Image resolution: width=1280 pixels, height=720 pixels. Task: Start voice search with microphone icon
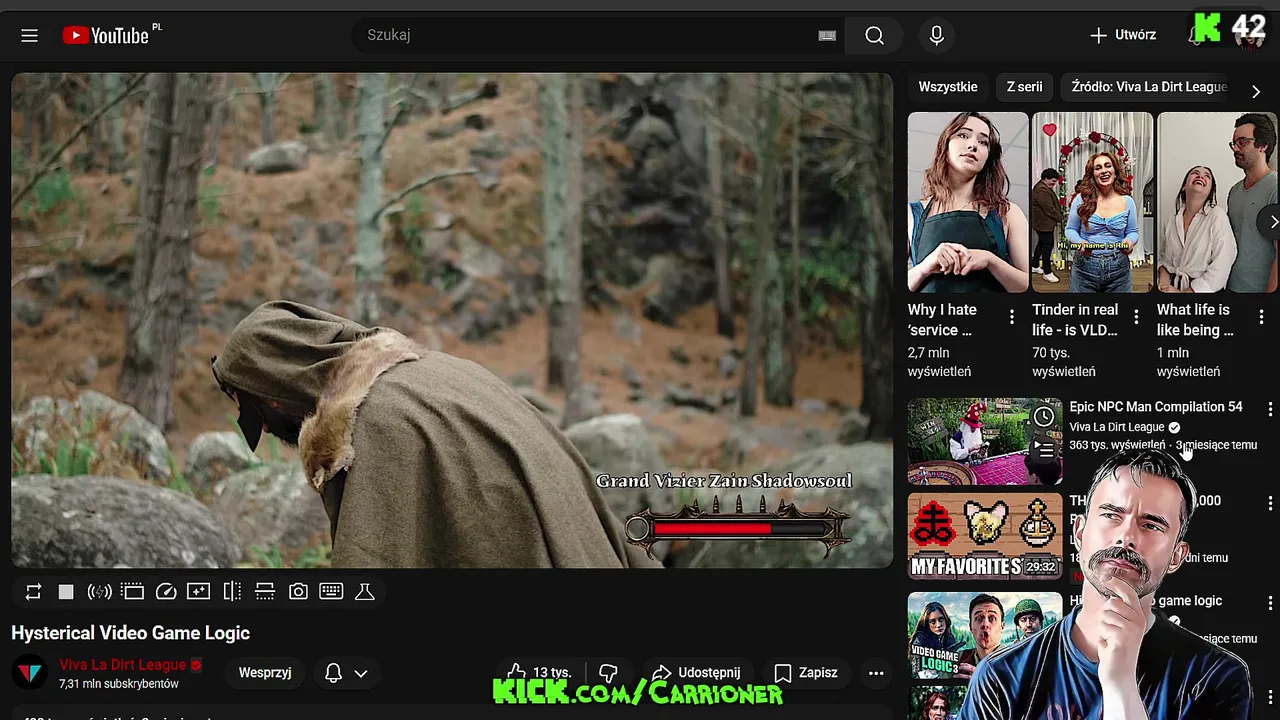936,35
